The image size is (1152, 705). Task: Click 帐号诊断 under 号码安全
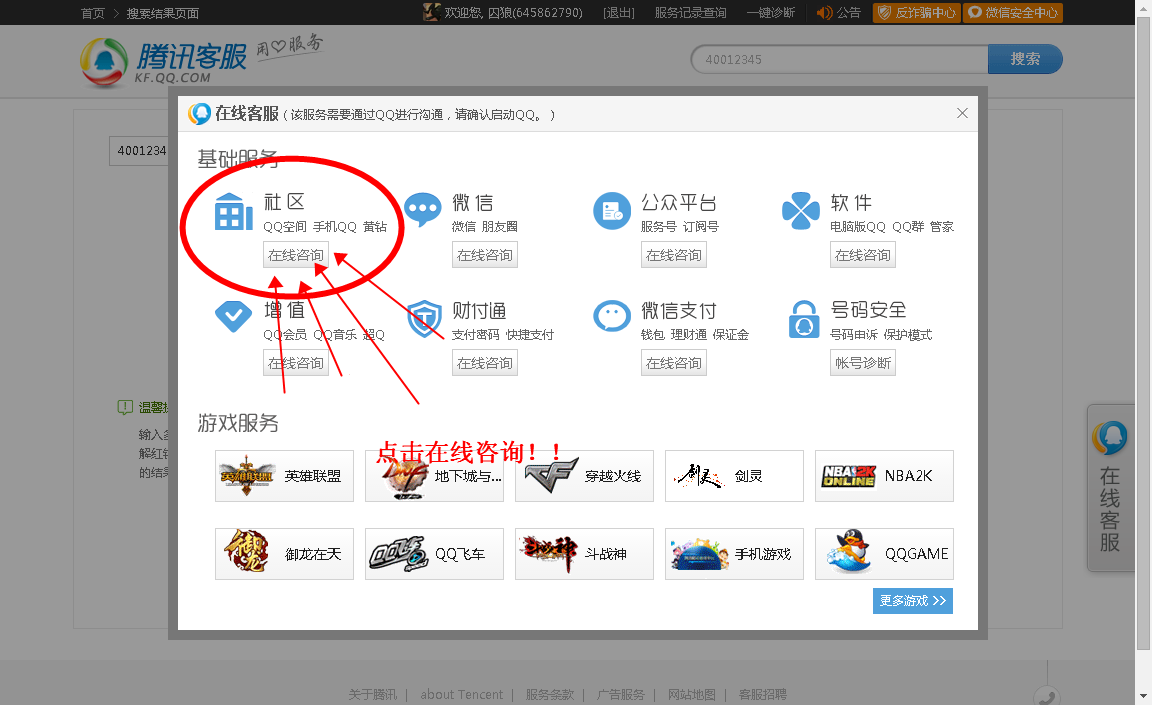(863, 363)
